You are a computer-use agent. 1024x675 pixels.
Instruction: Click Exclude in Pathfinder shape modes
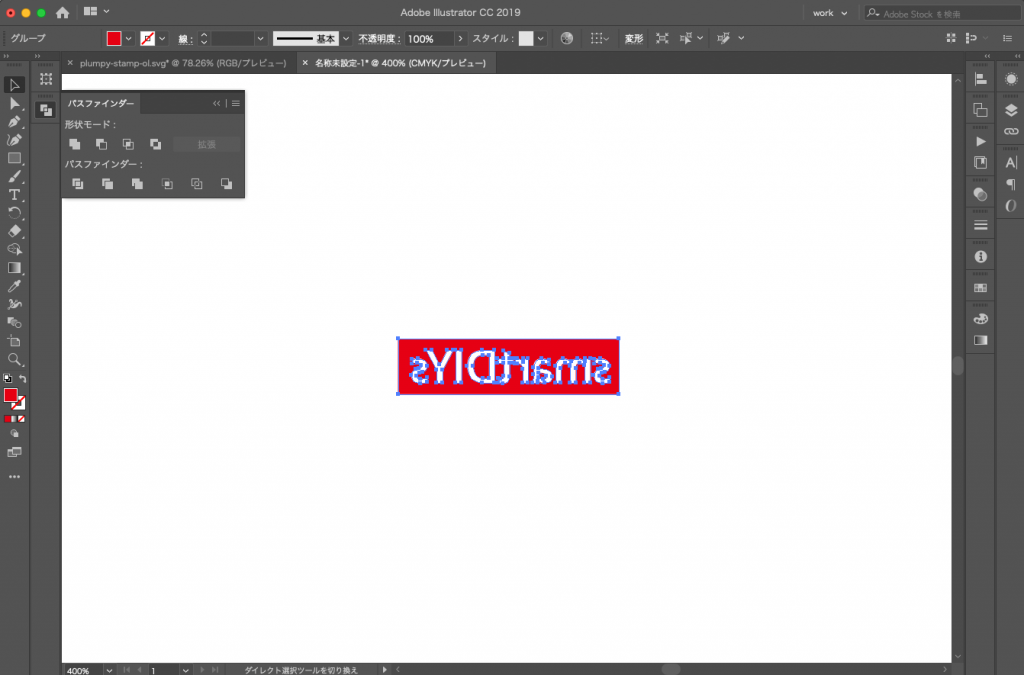click(155, 144)
